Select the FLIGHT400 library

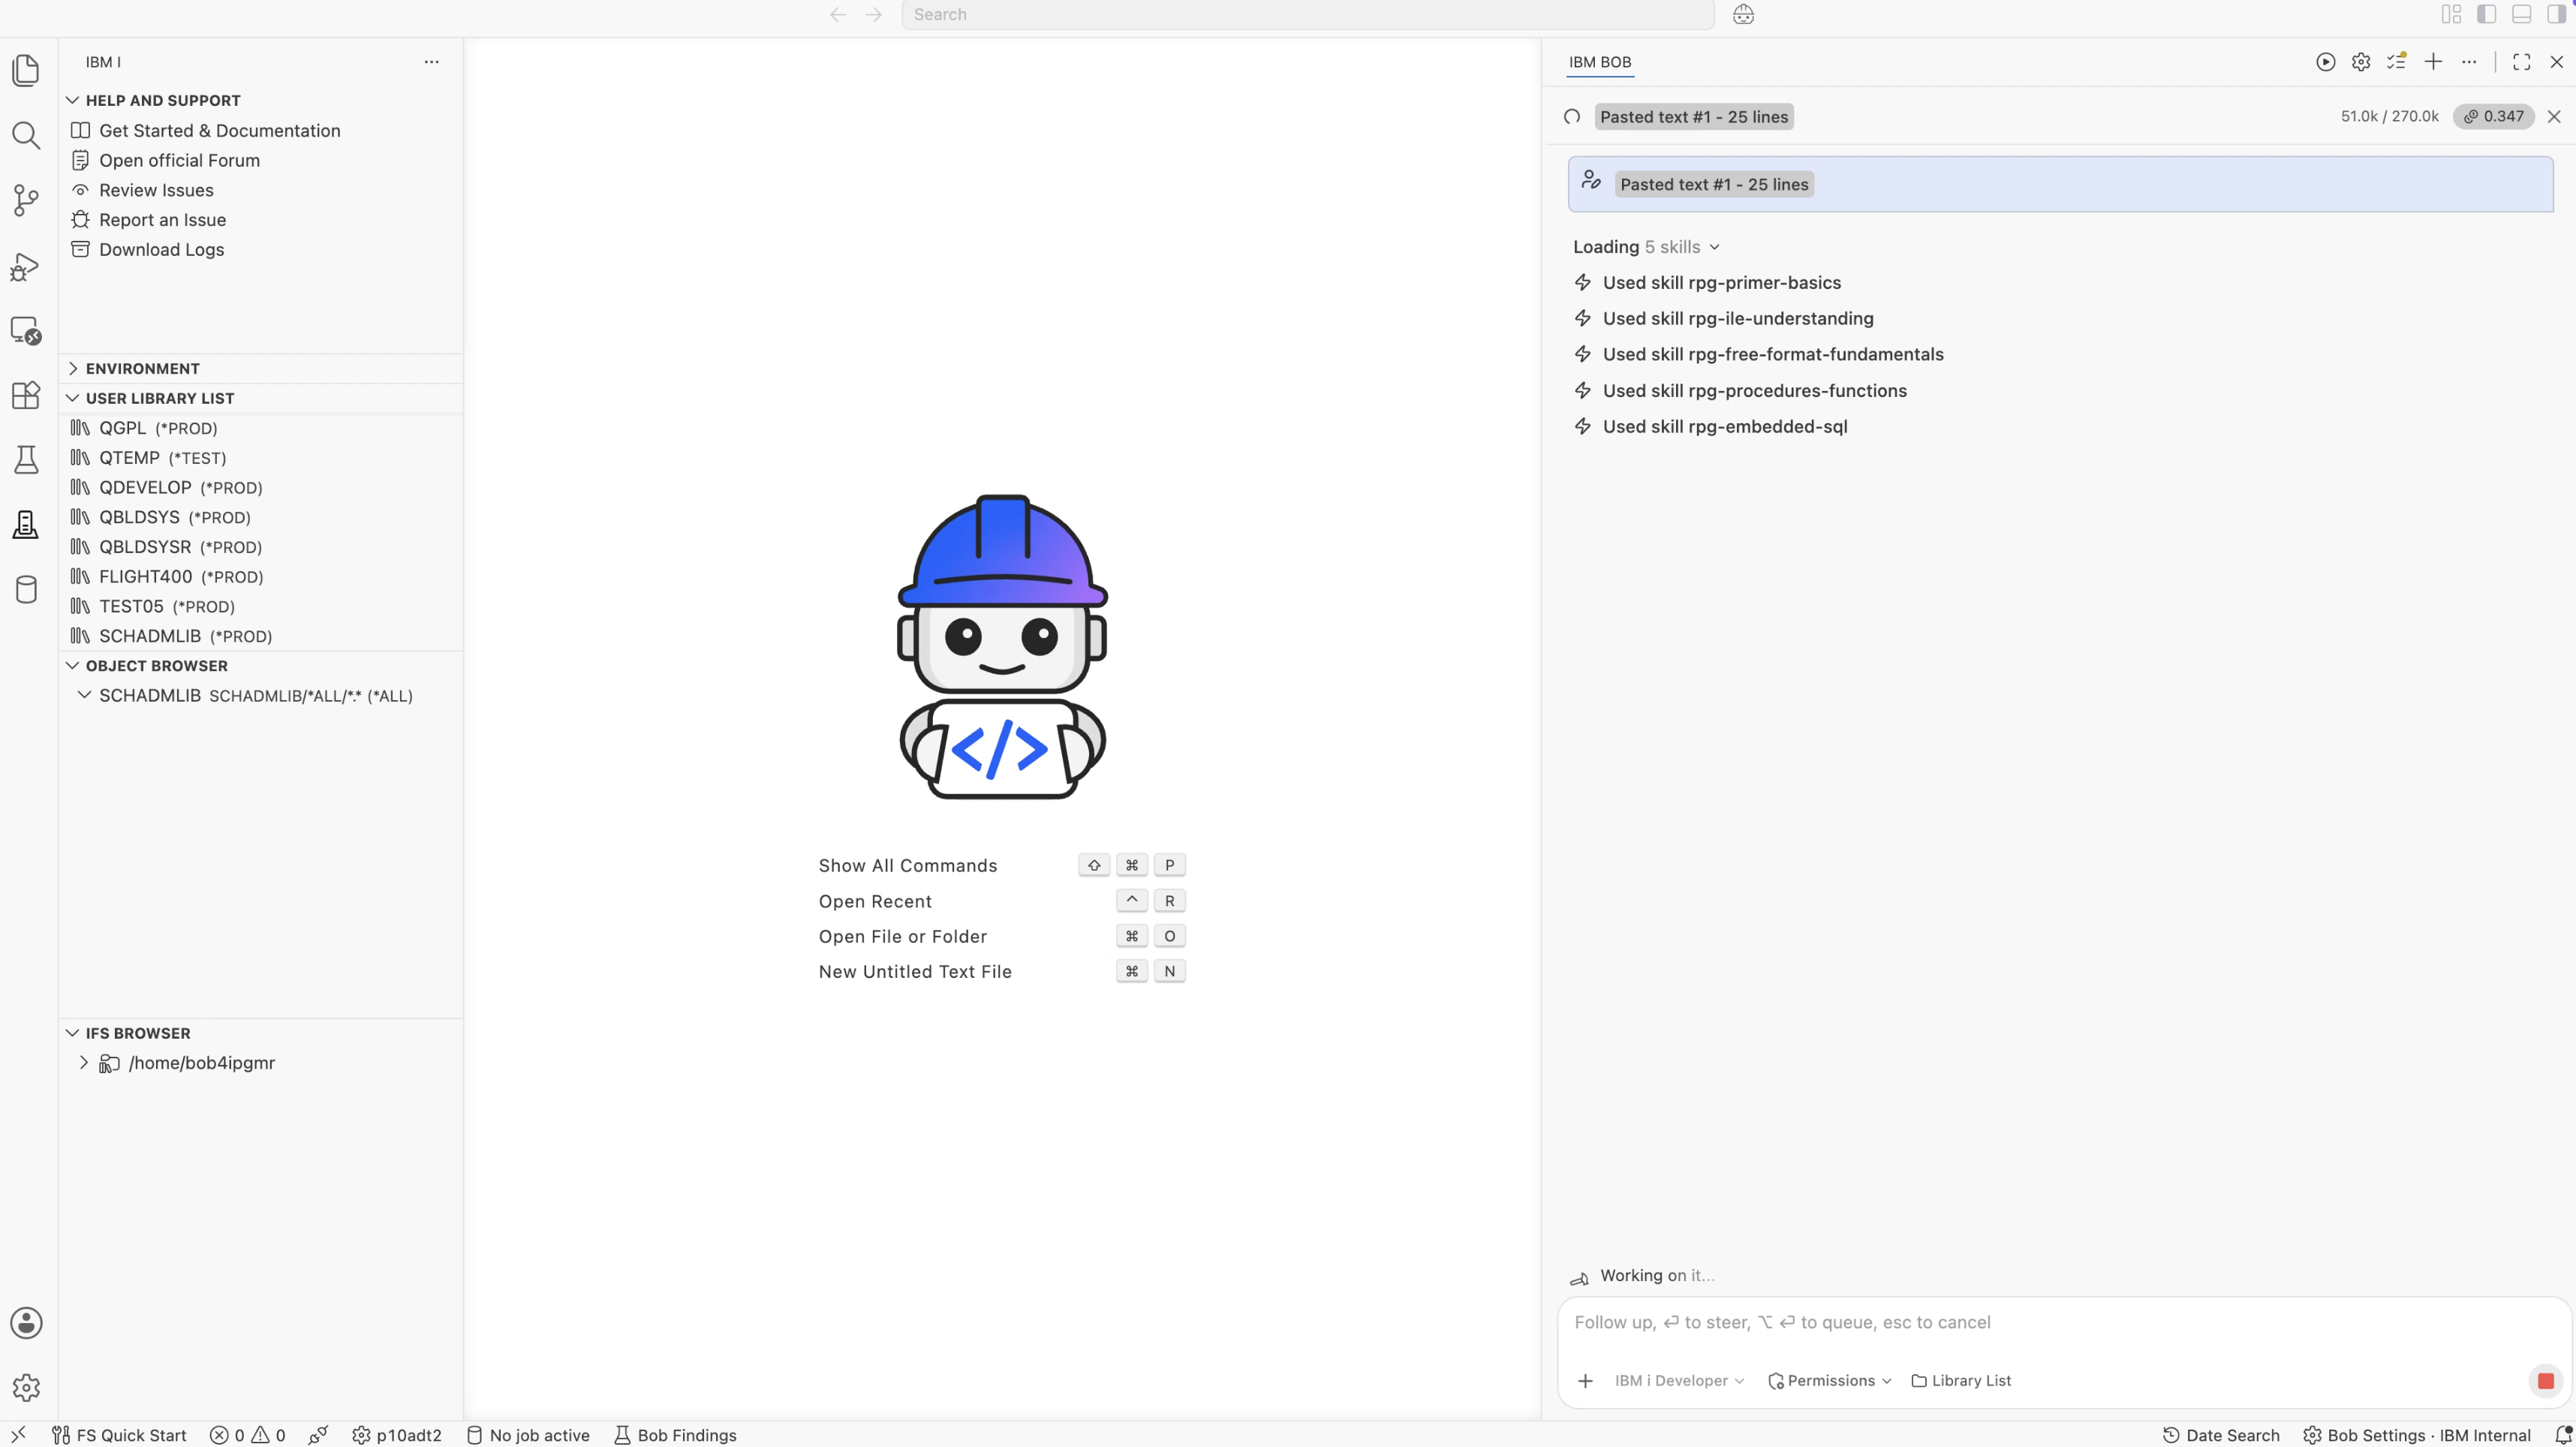(260, 577)
